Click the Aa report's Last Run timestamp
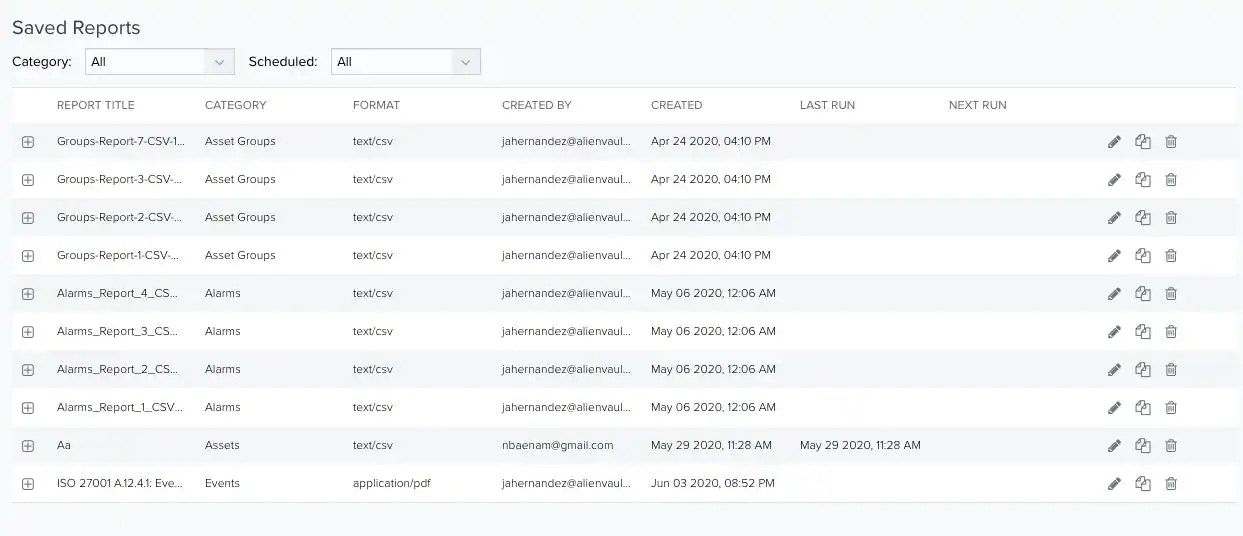 pyautogui.click(x=860, y=445)
